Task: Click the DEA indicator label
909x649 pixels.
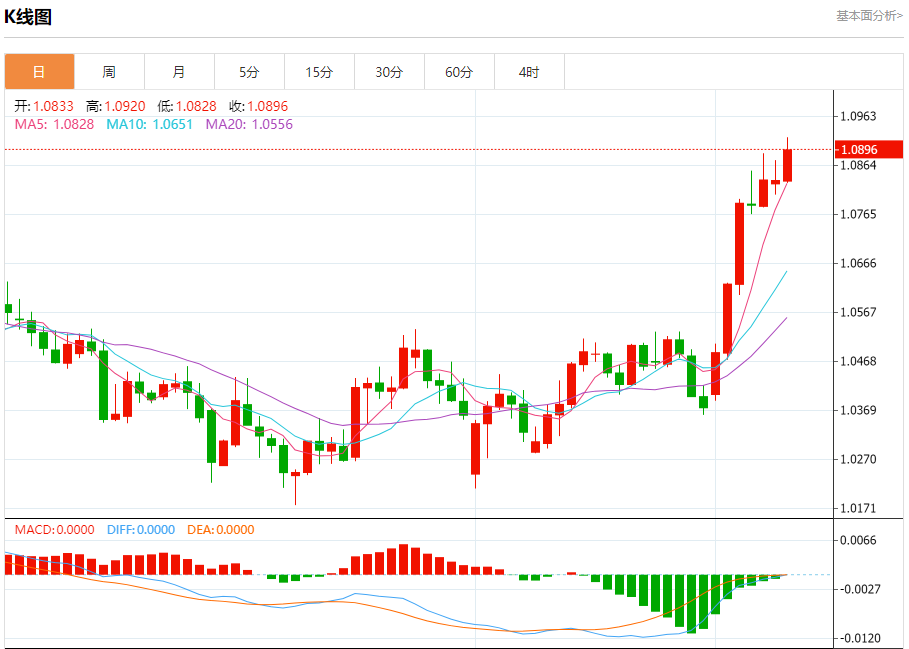Action: pos(221,530)
